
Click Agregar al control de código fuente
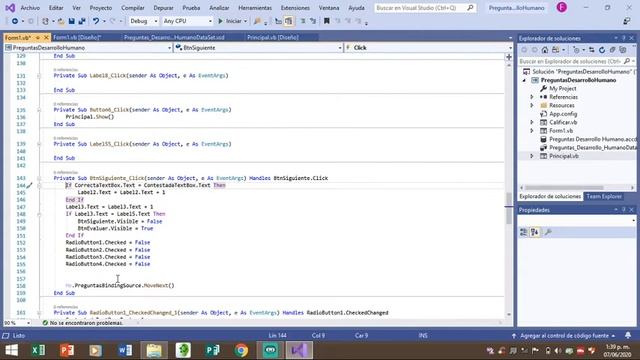tap(564, 336)
